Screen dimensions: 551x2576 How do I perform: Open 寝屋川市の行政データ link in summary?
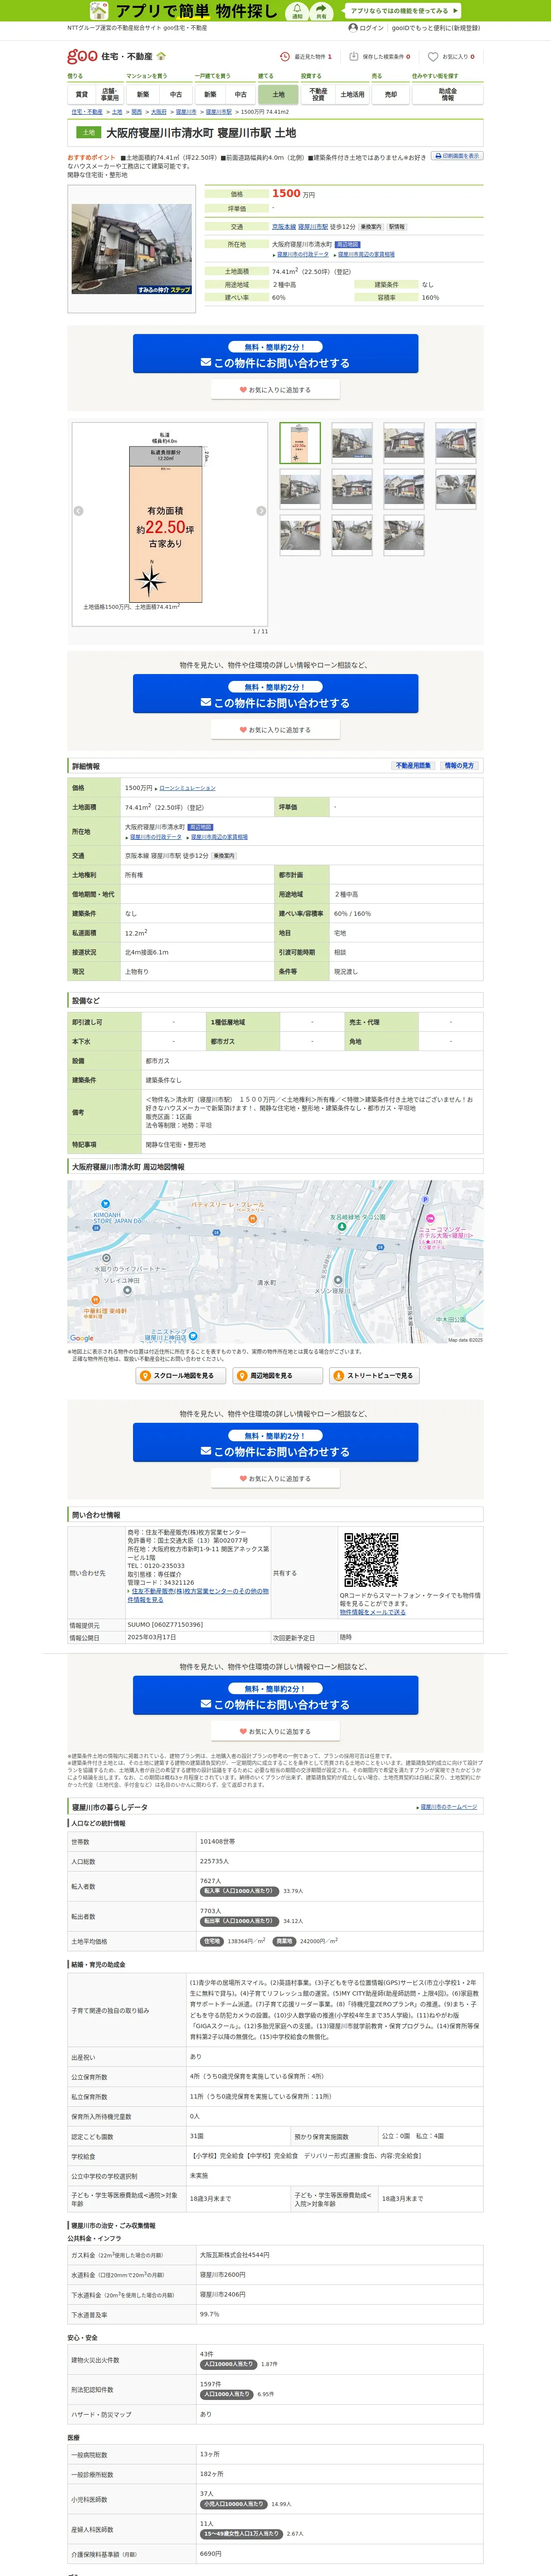(x=303, y=255)
